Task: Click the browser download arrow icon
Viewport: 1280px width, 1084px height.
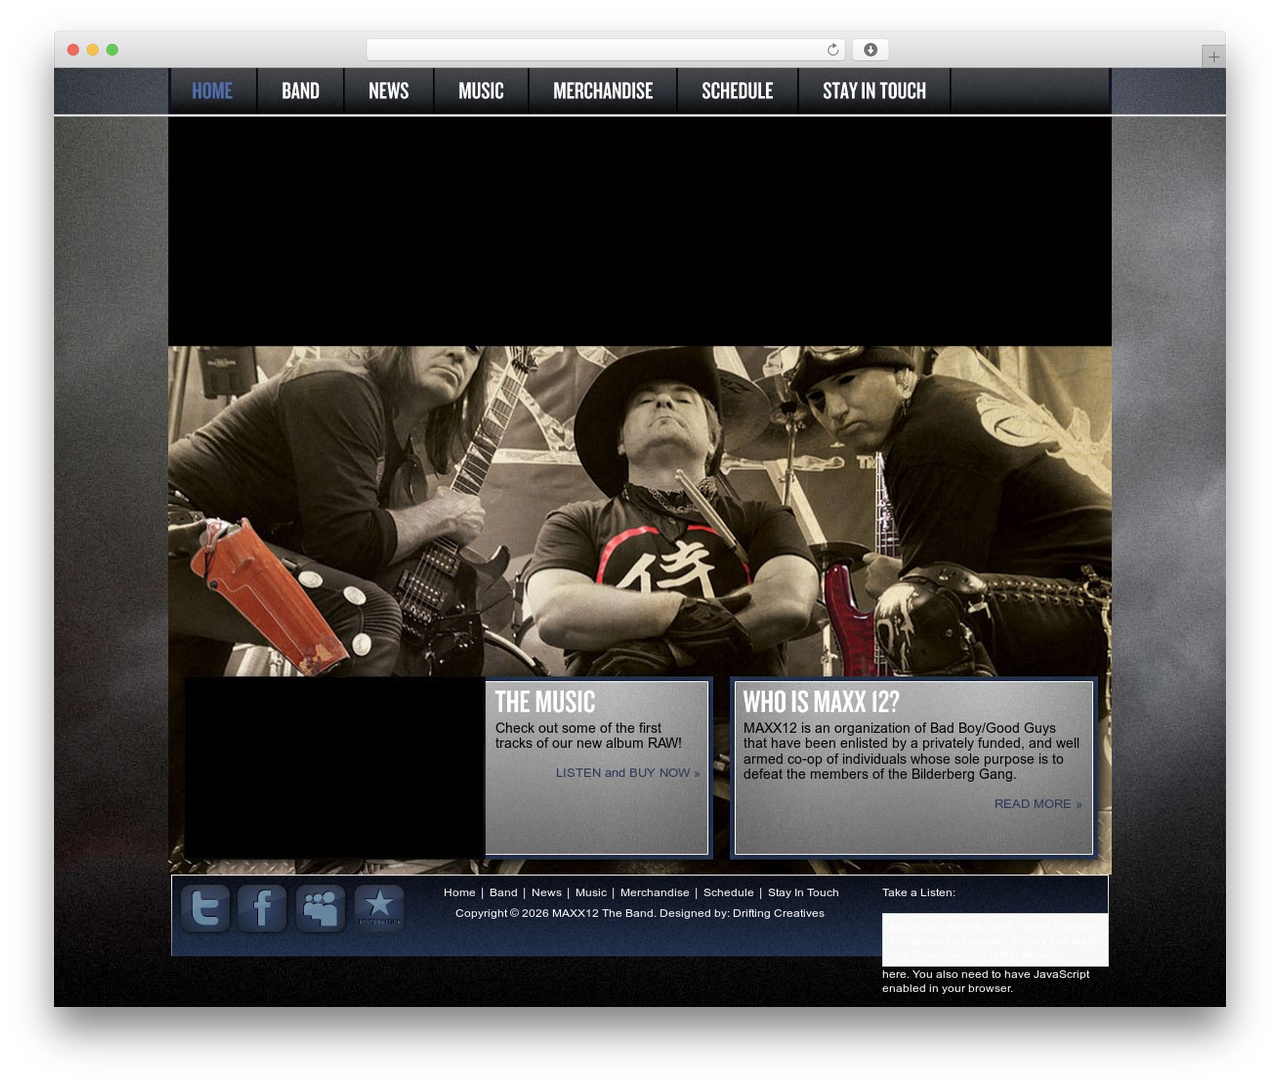Action: pyautogui.click(x=871, y=50)
